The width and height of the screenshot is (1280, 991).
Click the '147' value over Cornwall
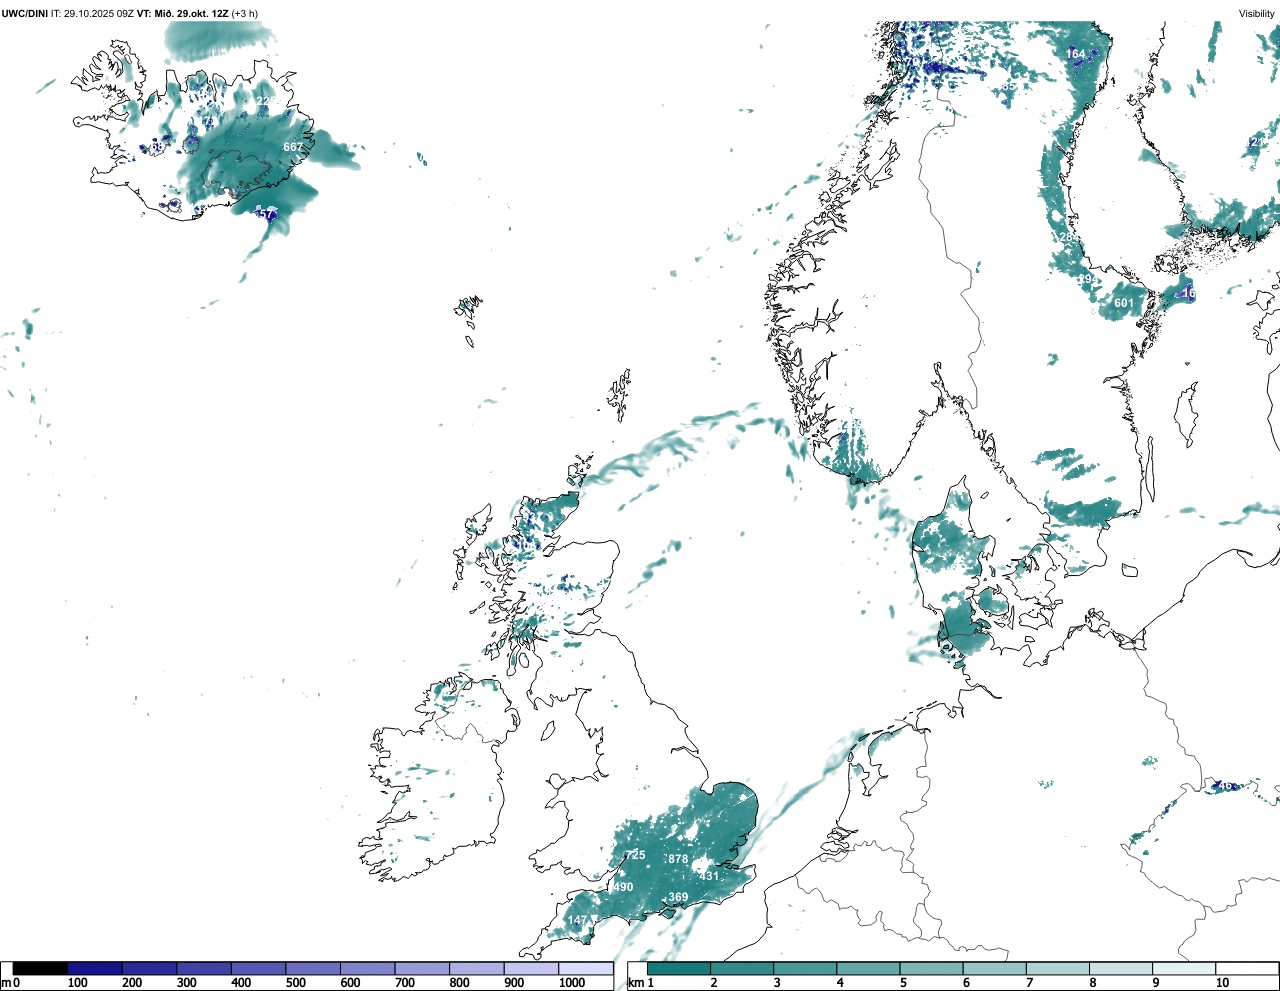click(x=578, y=920)
